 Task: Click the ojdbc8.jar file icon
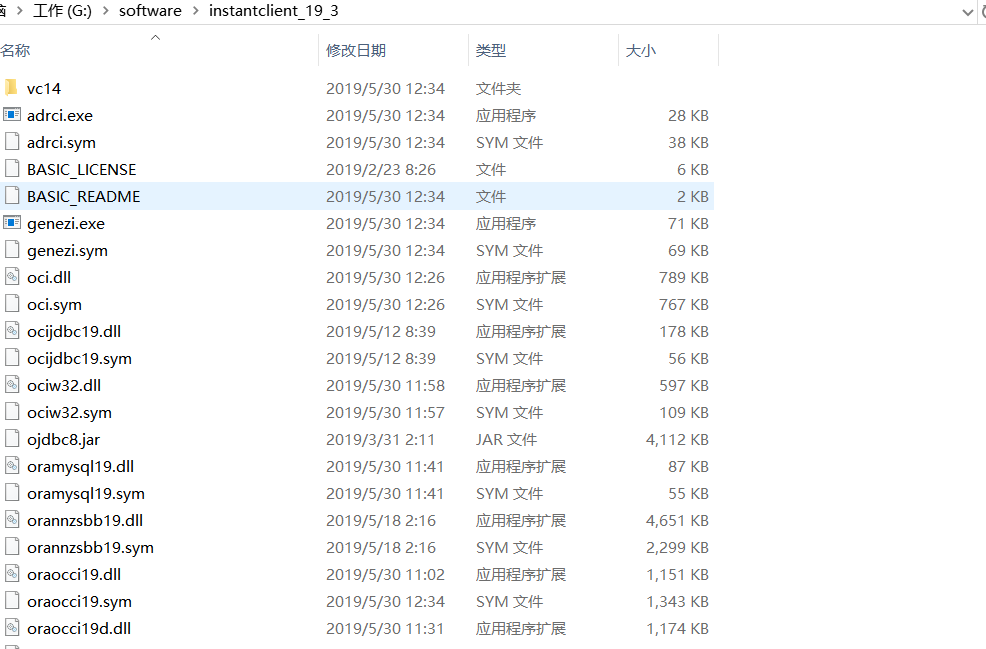click(12, 439)
